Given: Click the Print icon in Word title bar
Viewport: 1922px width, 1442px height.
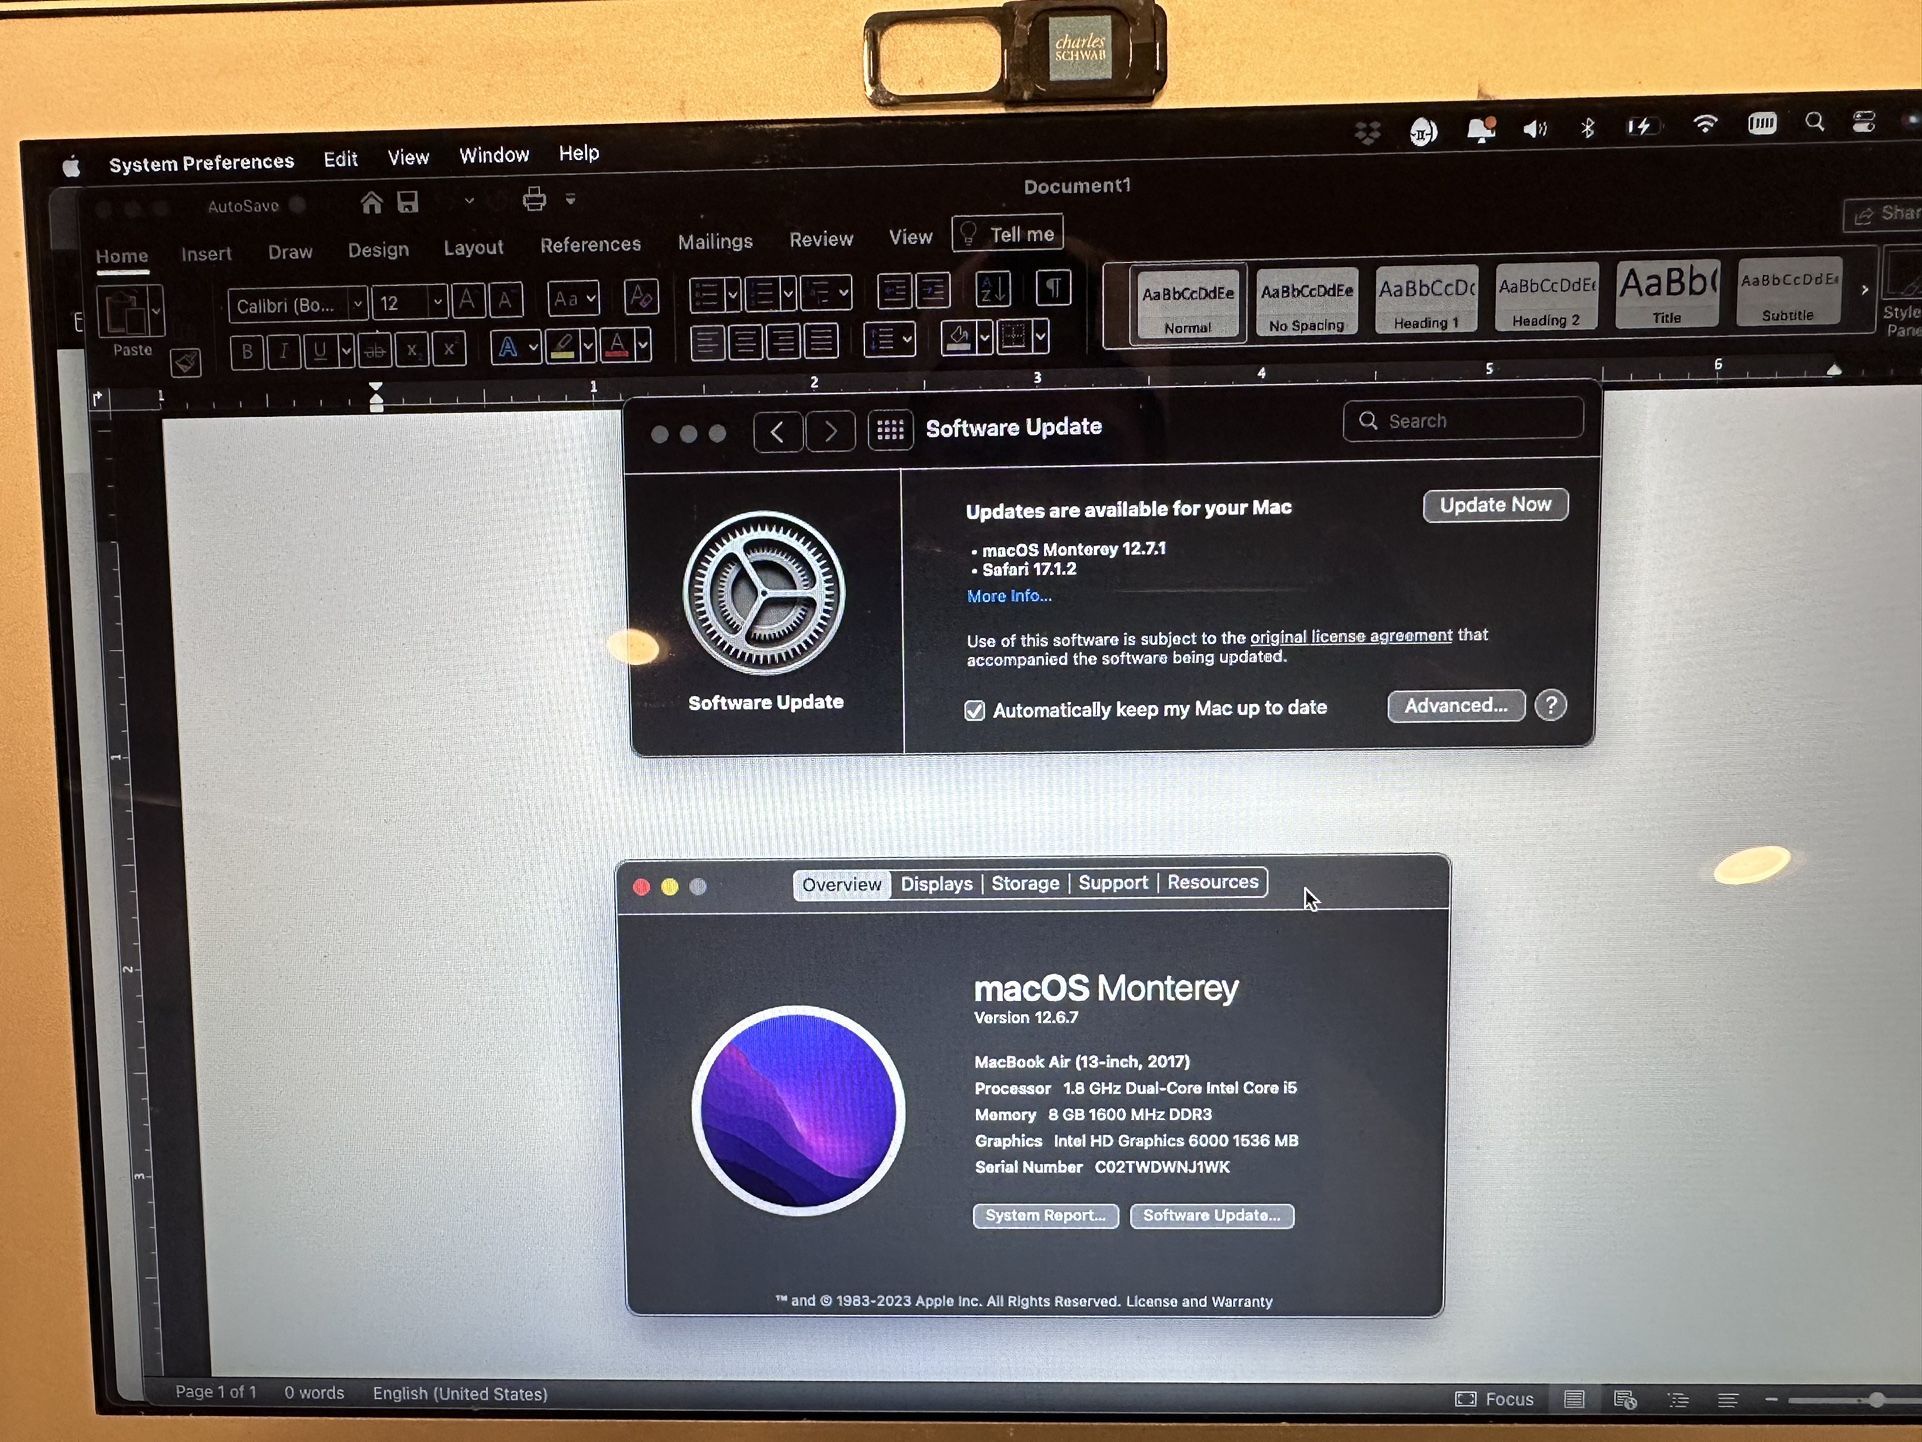Looking at the screenshot, I should [534, 199].
